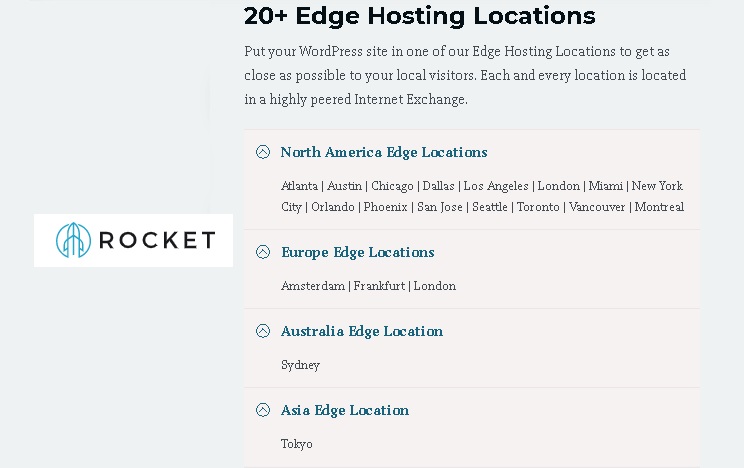The width and height of the screenshot is (744, 468).
Task: Select Amsterdam in the Europe locations list
Action: tap(313, 286)
